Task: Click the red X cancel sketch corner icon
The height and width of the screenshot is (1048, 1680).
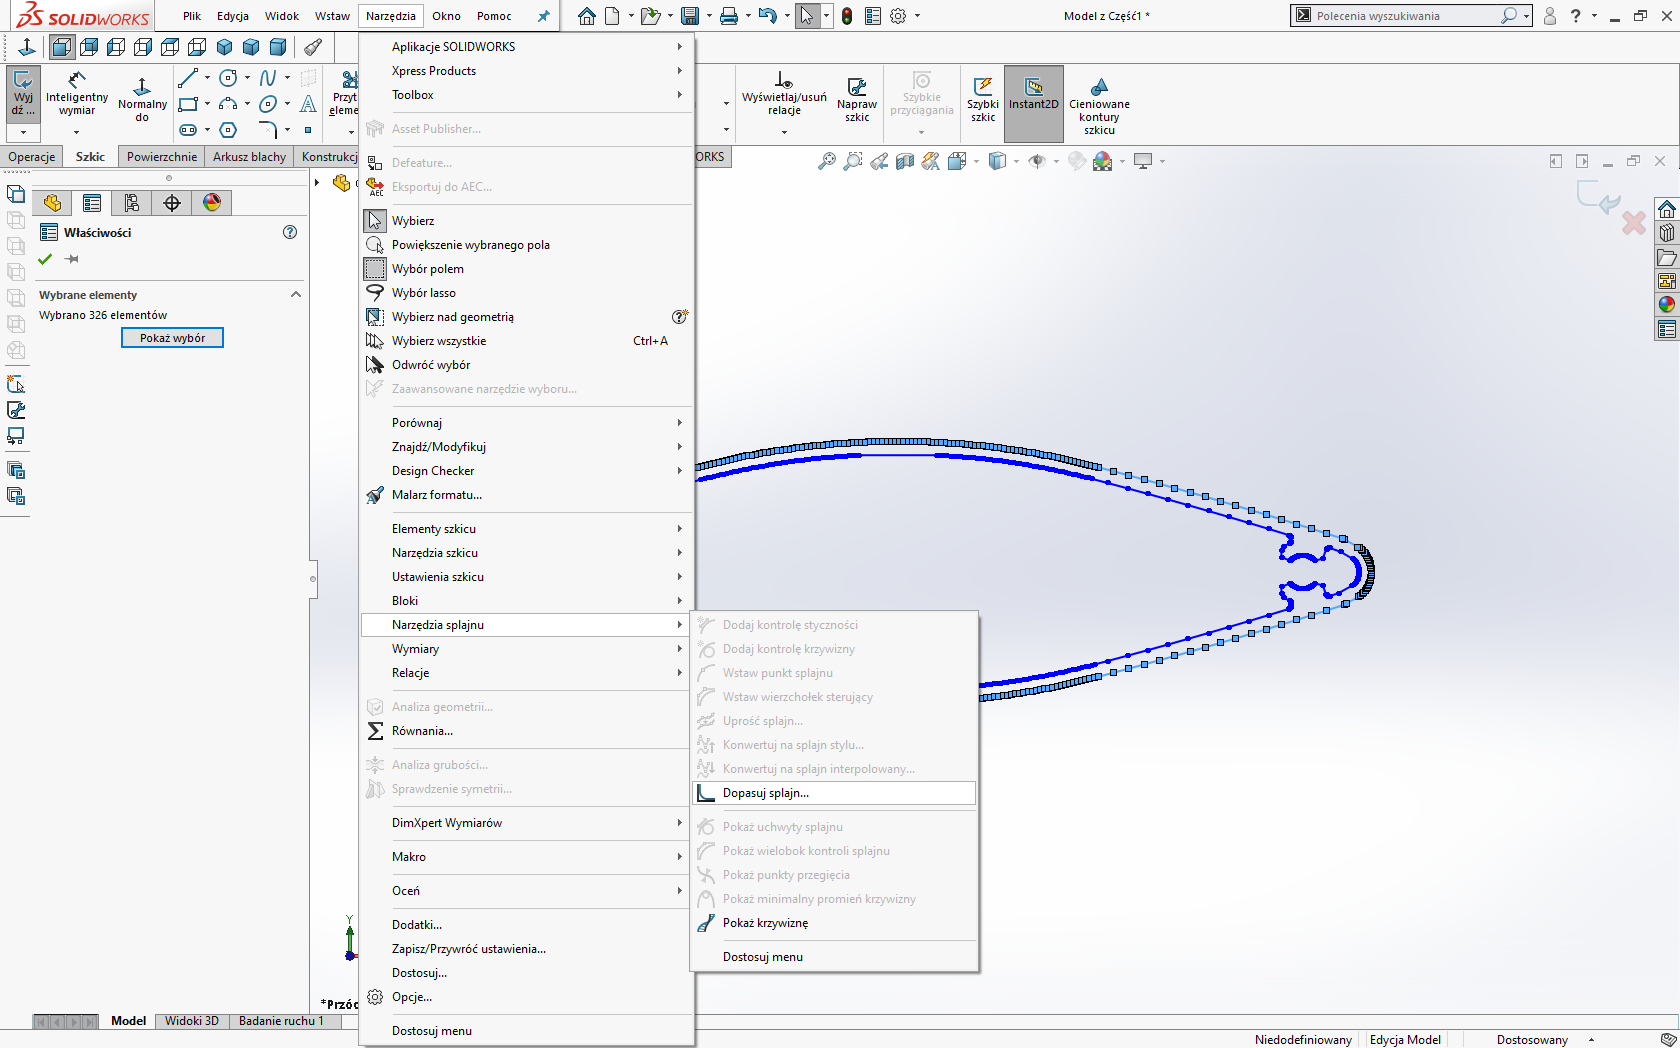Action: point(1634,222)
